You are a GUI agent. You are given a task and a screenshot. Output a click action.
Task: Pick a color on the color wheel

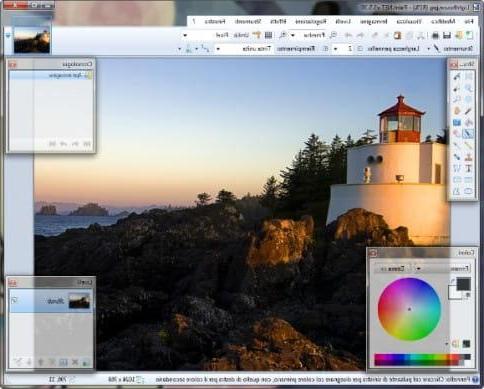coord(409,309)
